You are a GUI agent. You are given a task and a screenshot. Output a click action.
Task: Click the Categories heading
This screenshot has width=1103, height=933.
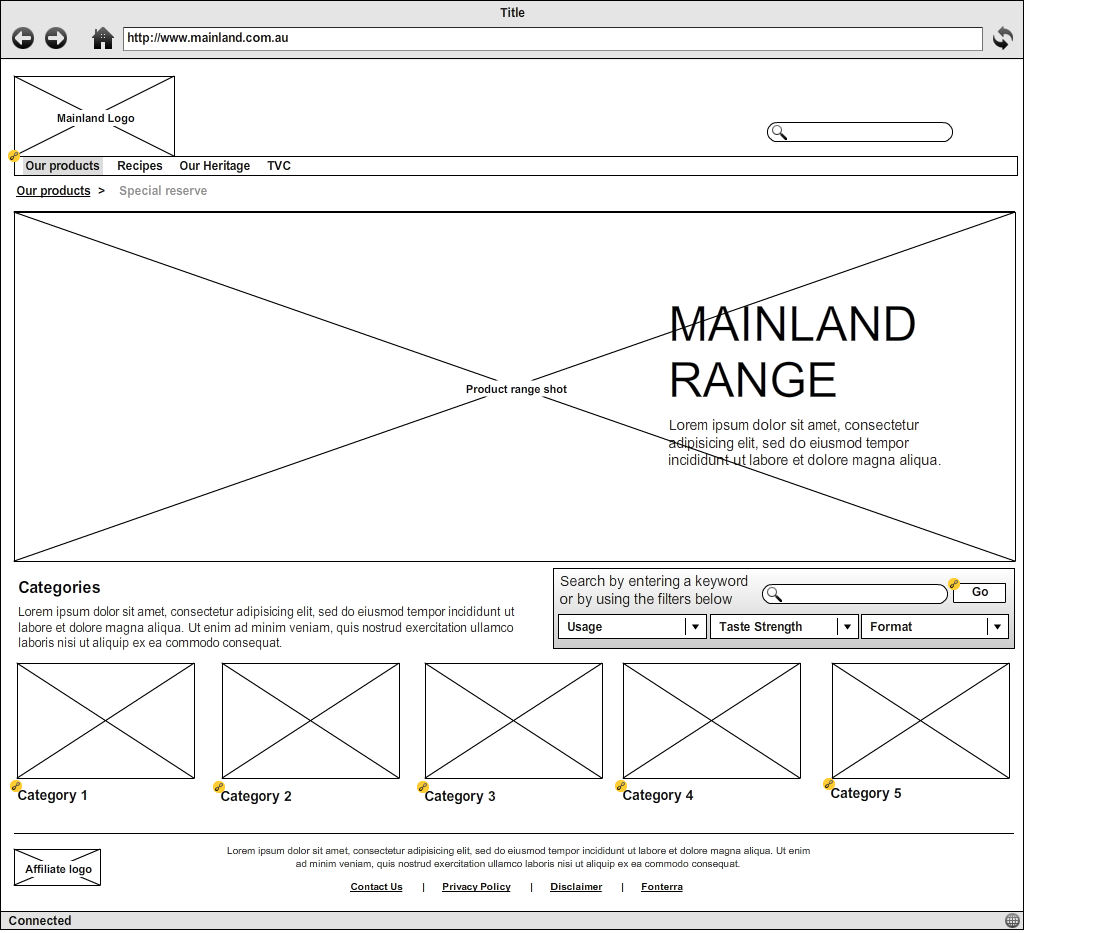pos(59,588)
